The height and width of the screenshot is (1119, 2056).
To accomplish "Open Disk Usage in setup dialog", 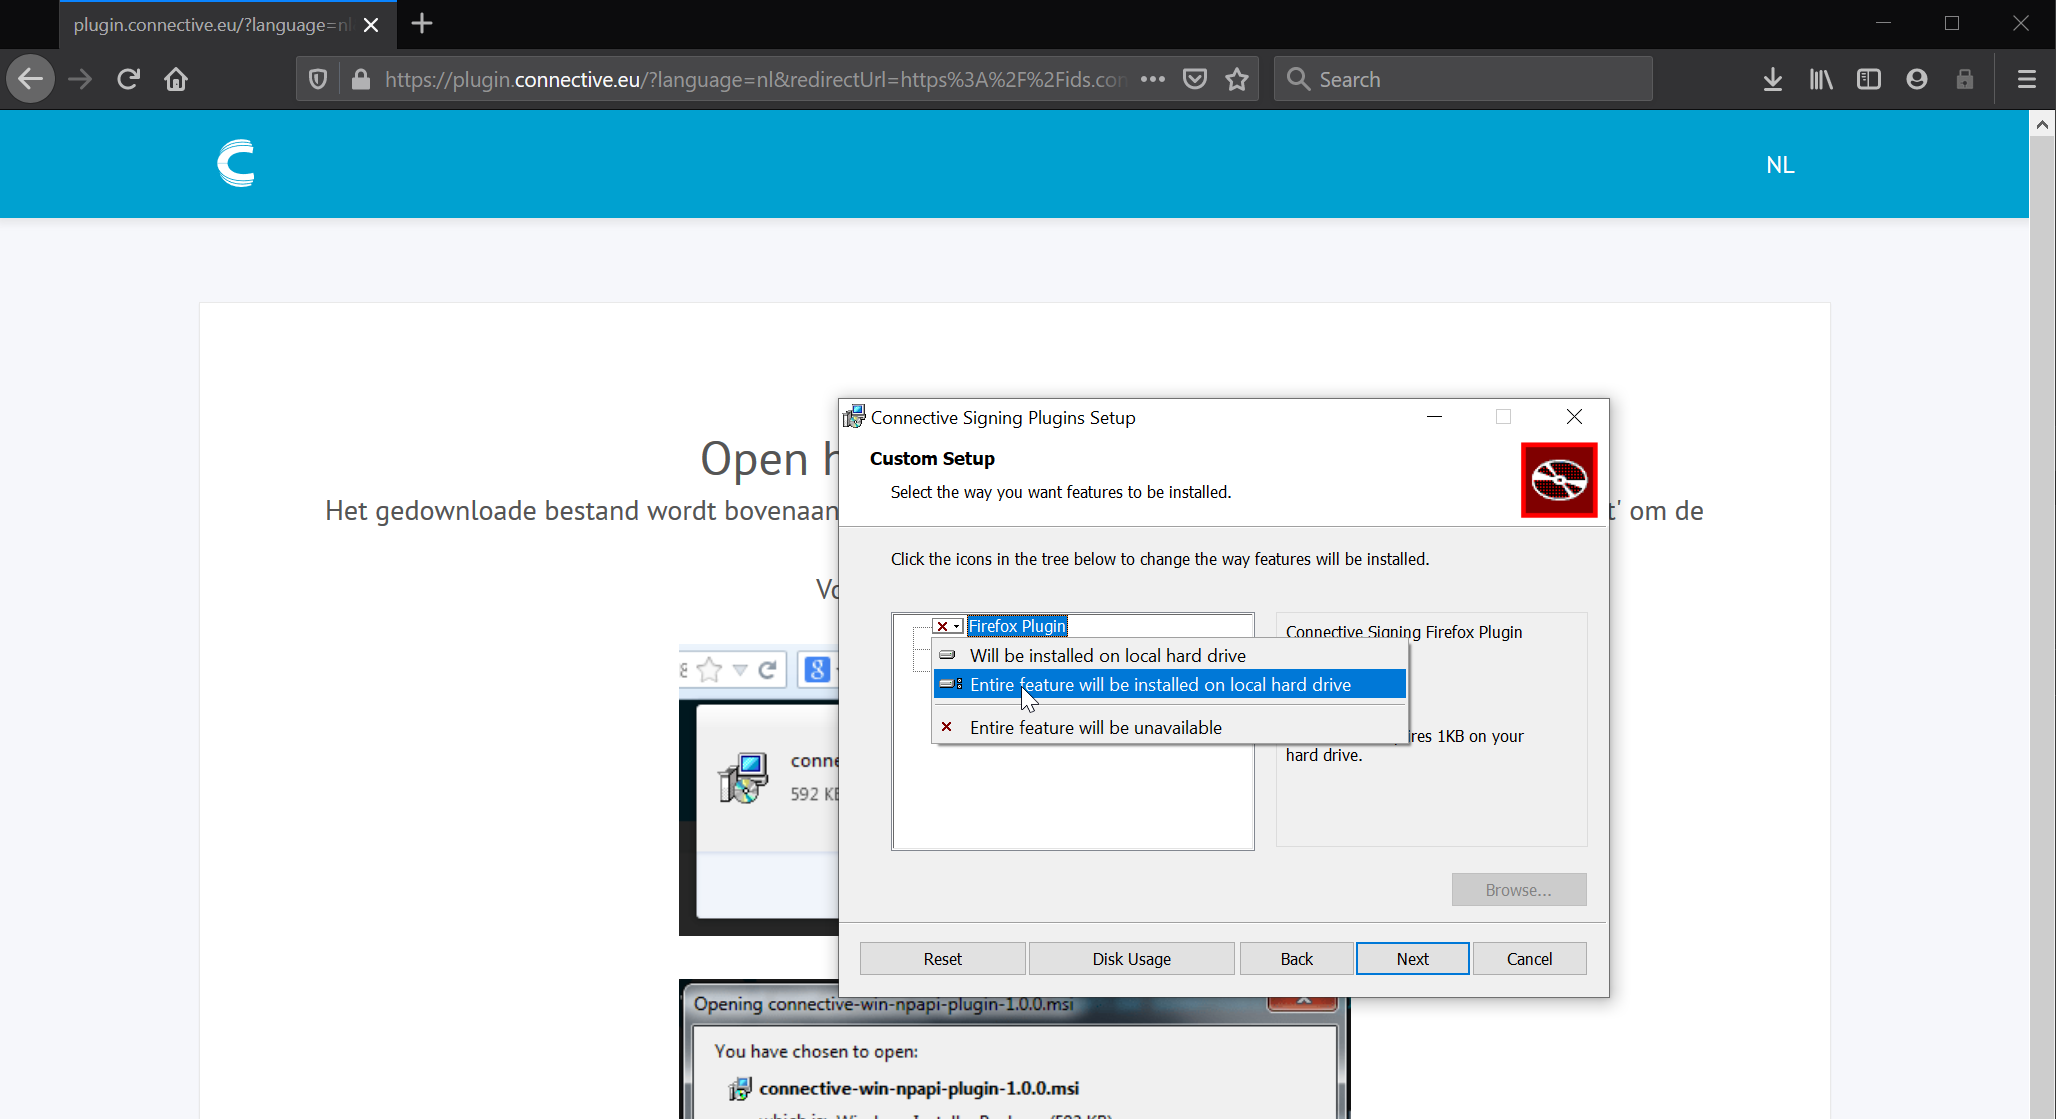I will click(1131, 959).
